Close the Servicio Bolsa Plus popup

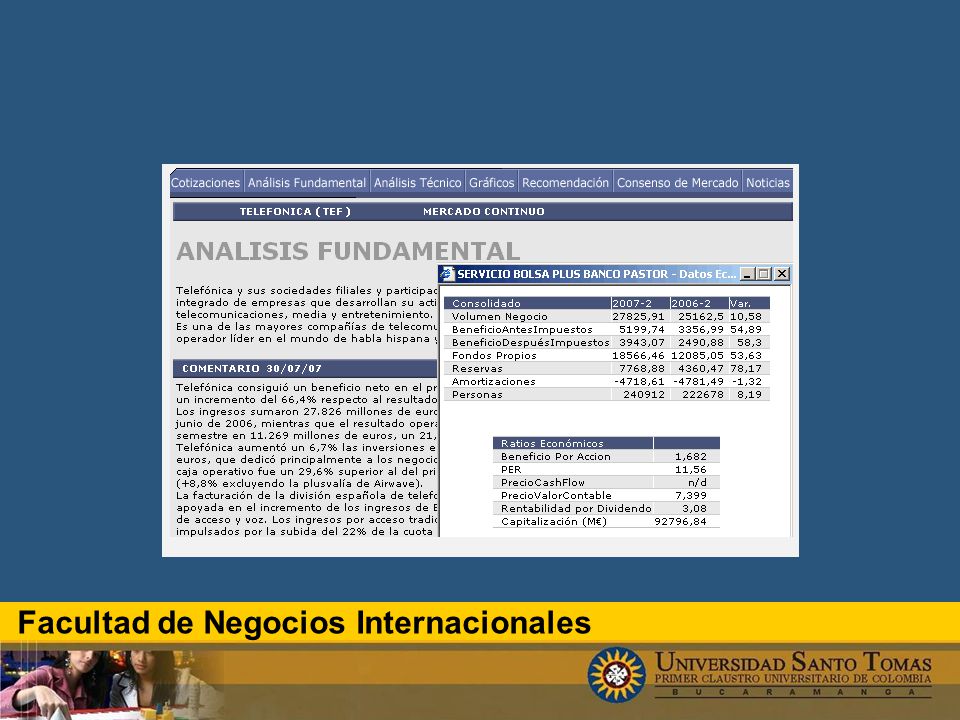click(x=782, y=274)
